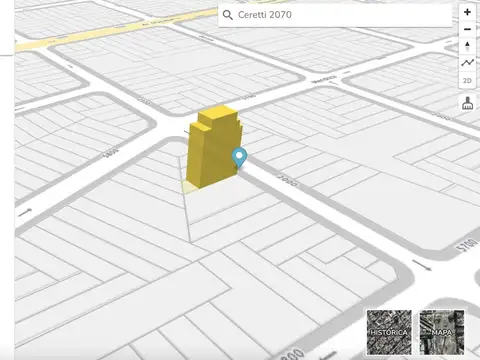
Task: Click the '5700' street number label
Action: (x=466, y=245)
